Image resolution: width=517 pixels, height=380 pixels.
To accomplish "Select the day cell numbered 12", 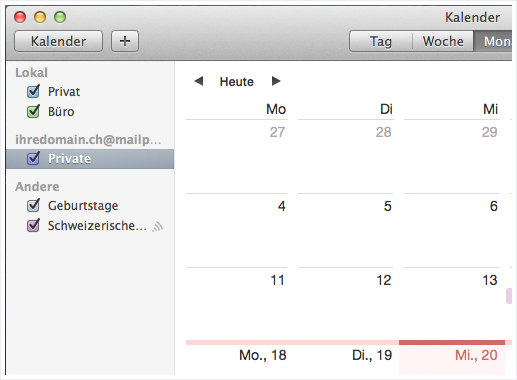I will pyautogui.click(x=346, y=303).
